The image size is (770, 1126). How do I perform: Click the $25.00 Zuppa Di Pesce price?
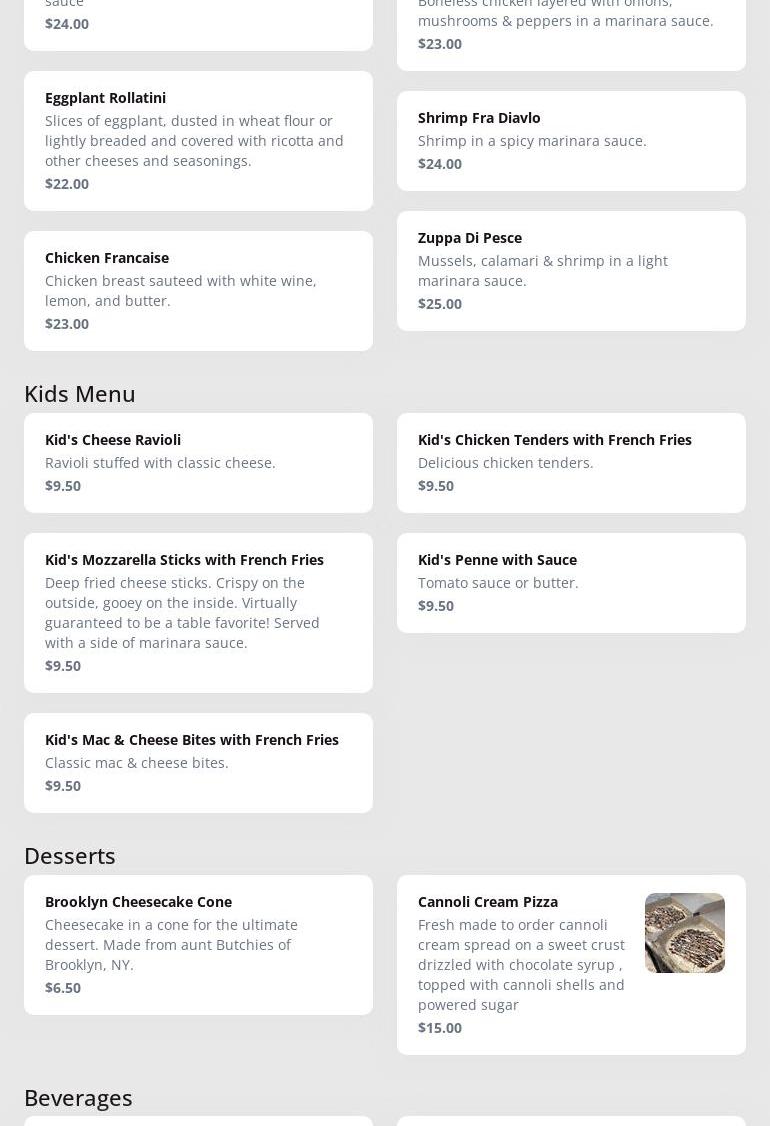point(440,303)
